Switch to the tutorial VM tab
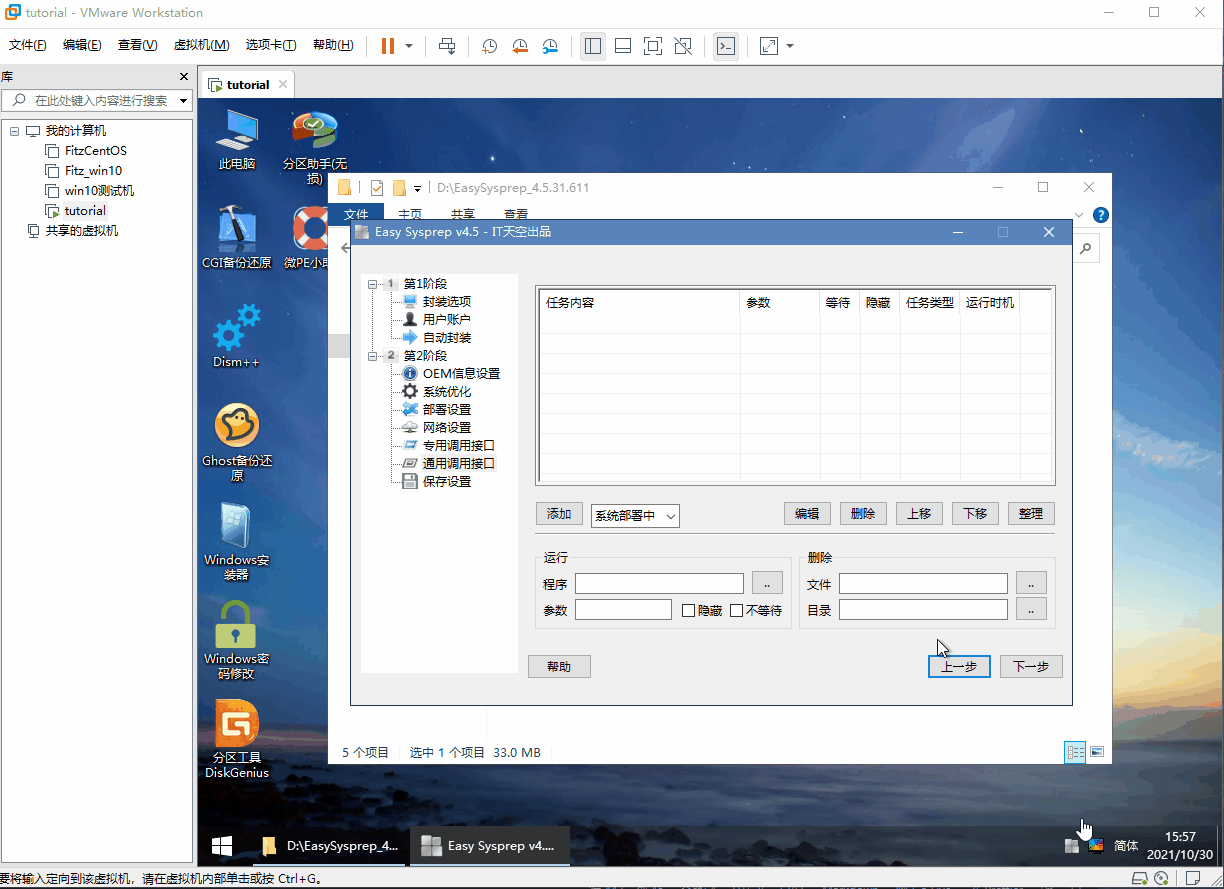 246,85
